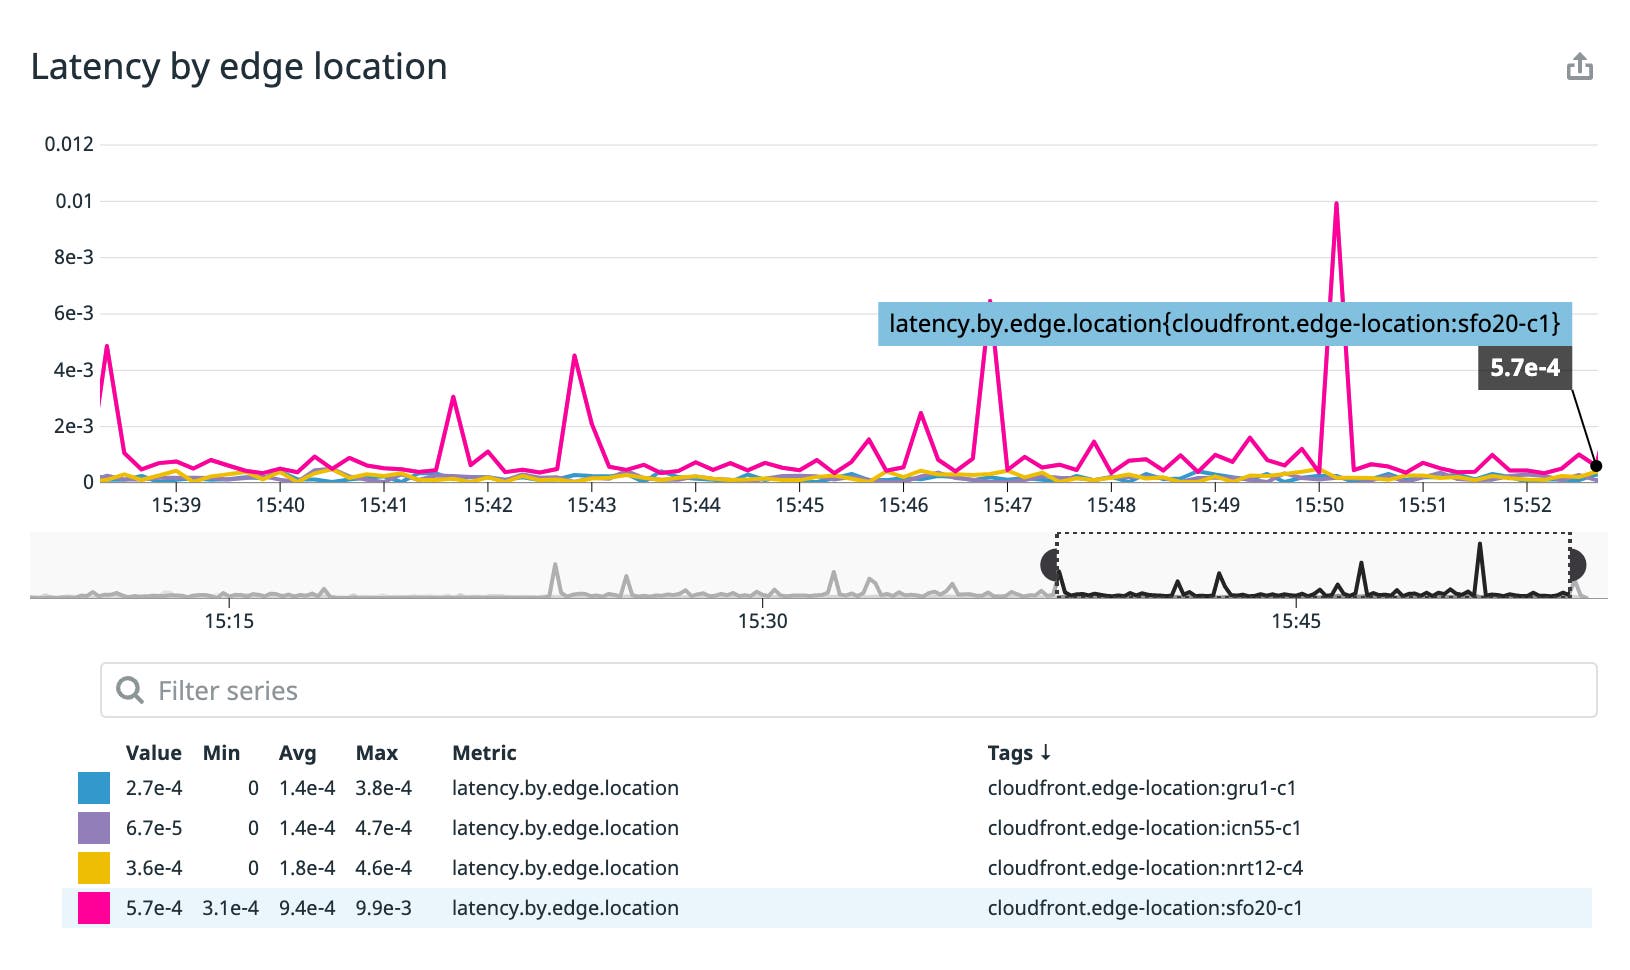Toggle visibility of the nrt12-c4 series
The image size is (1630, 970).
pyautogui.click(x=93, y=868)
